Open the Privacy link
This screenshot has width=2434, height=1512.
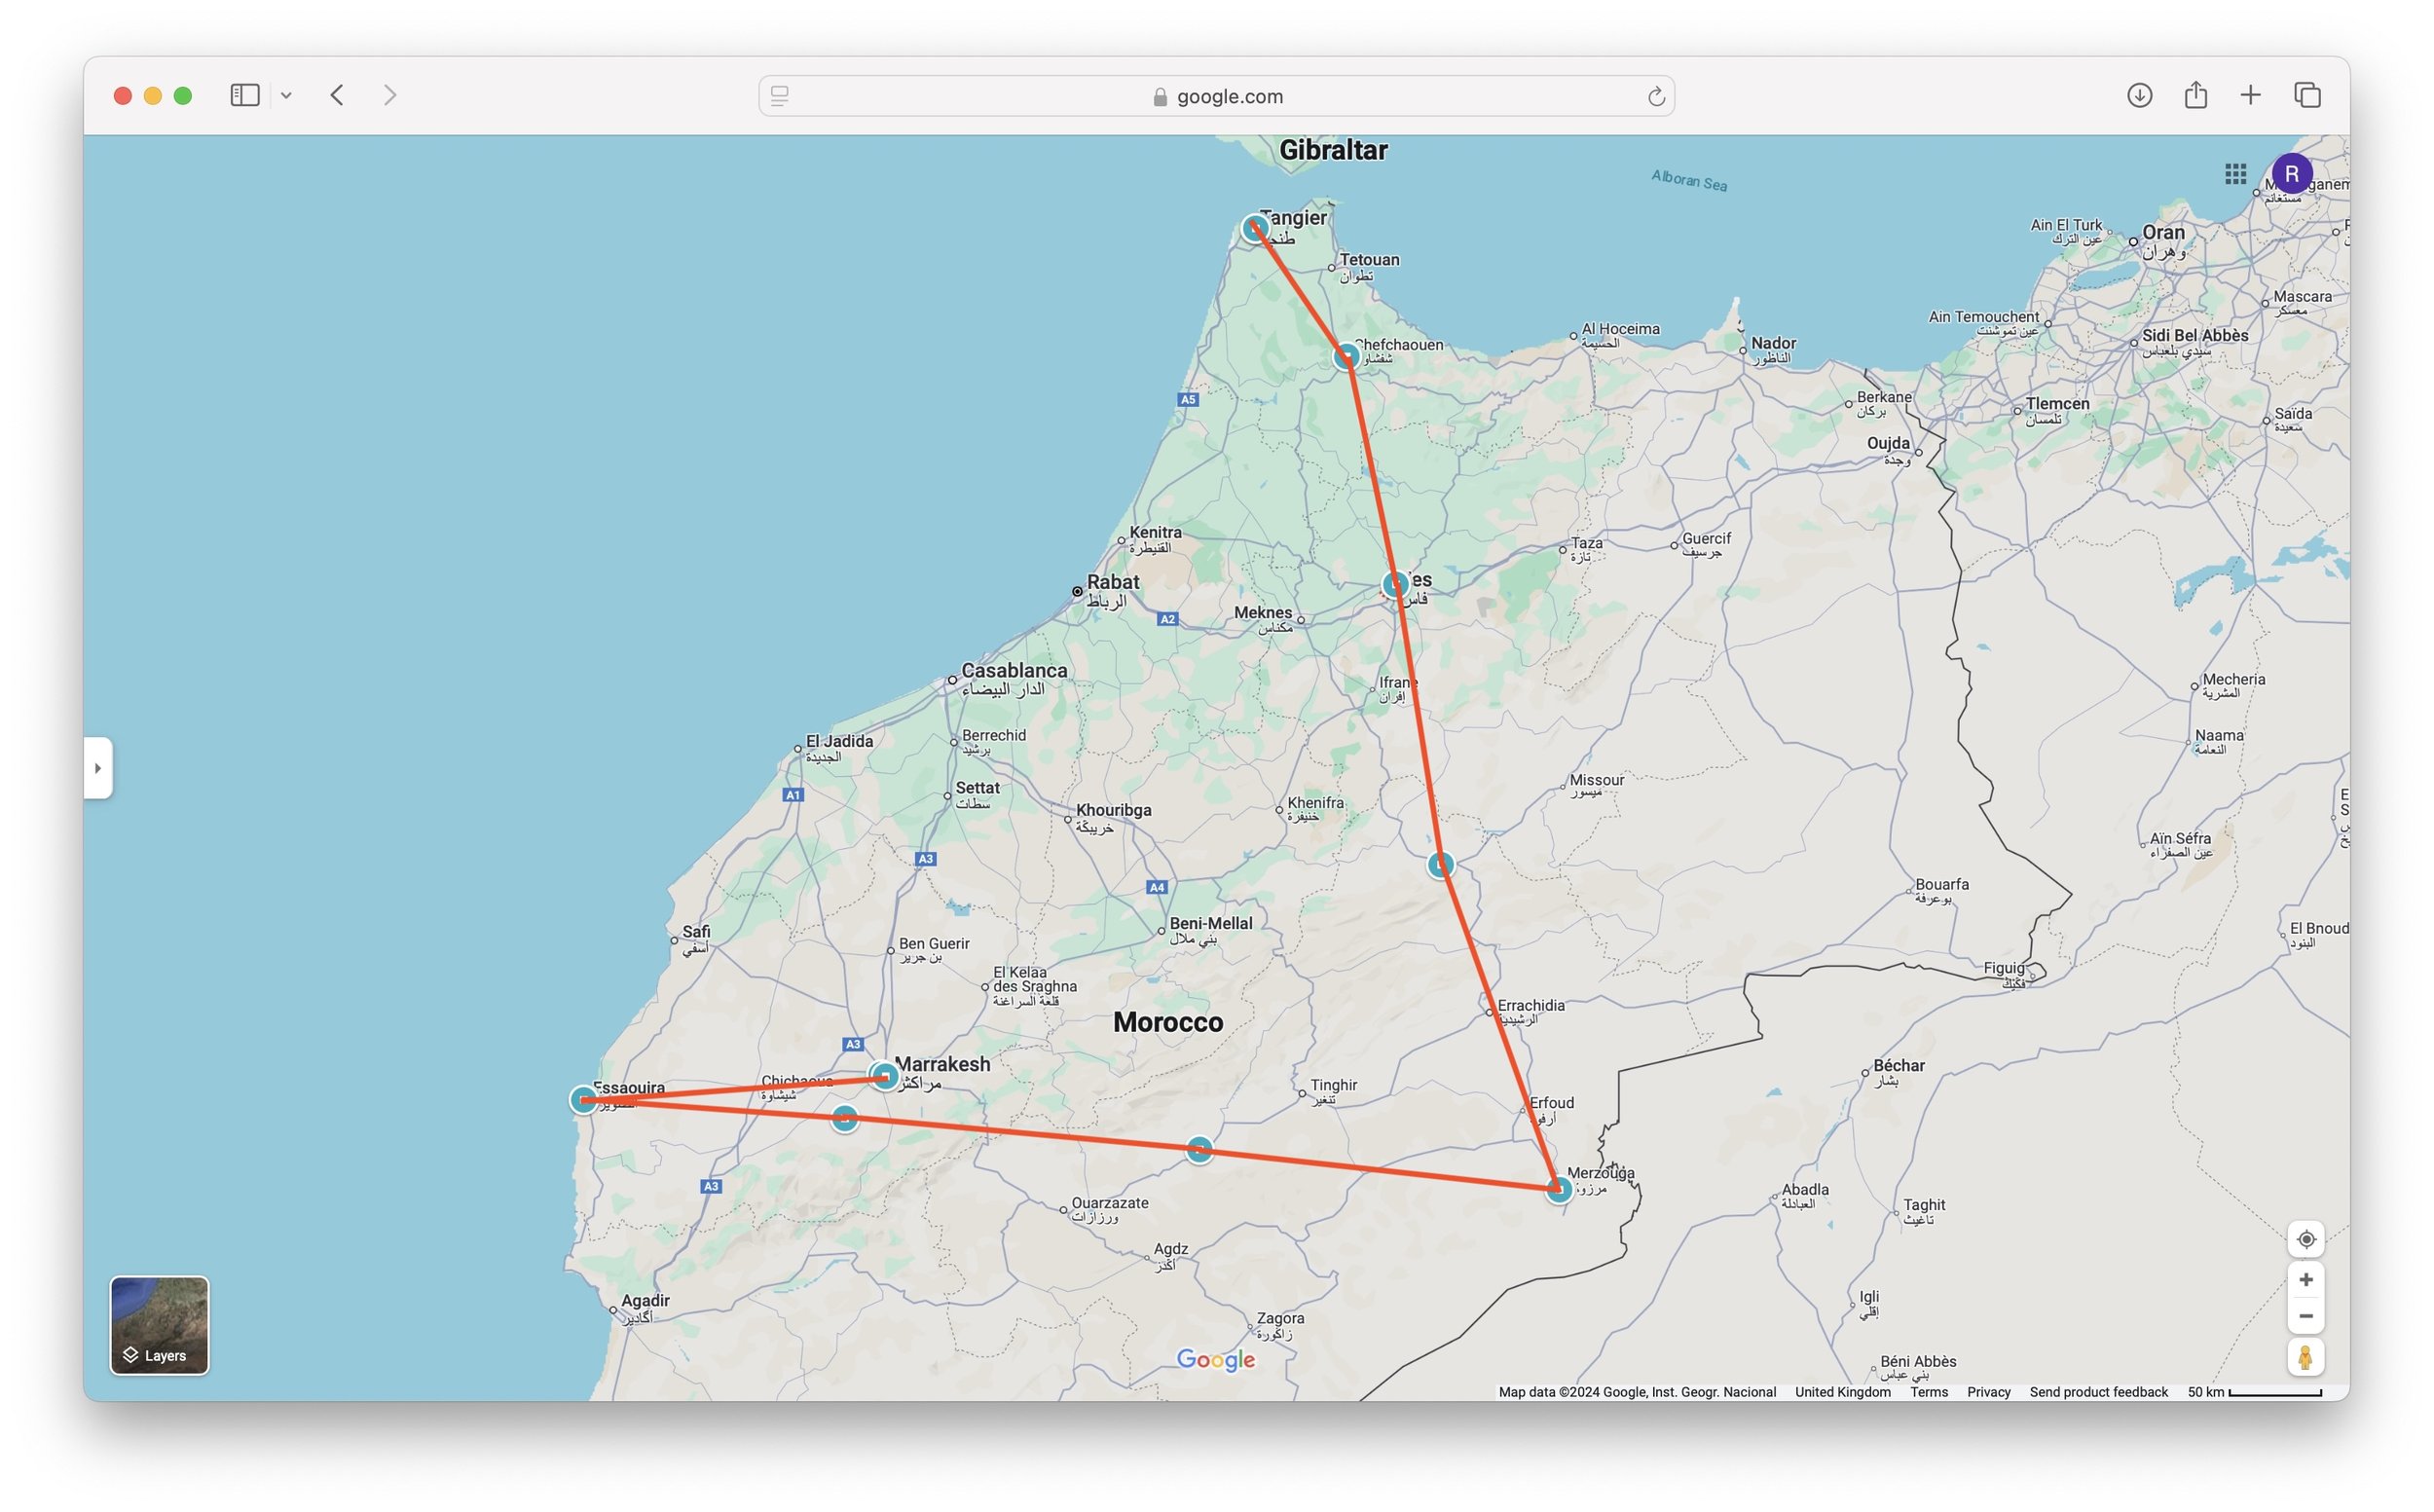(x=1988, y=1392)
